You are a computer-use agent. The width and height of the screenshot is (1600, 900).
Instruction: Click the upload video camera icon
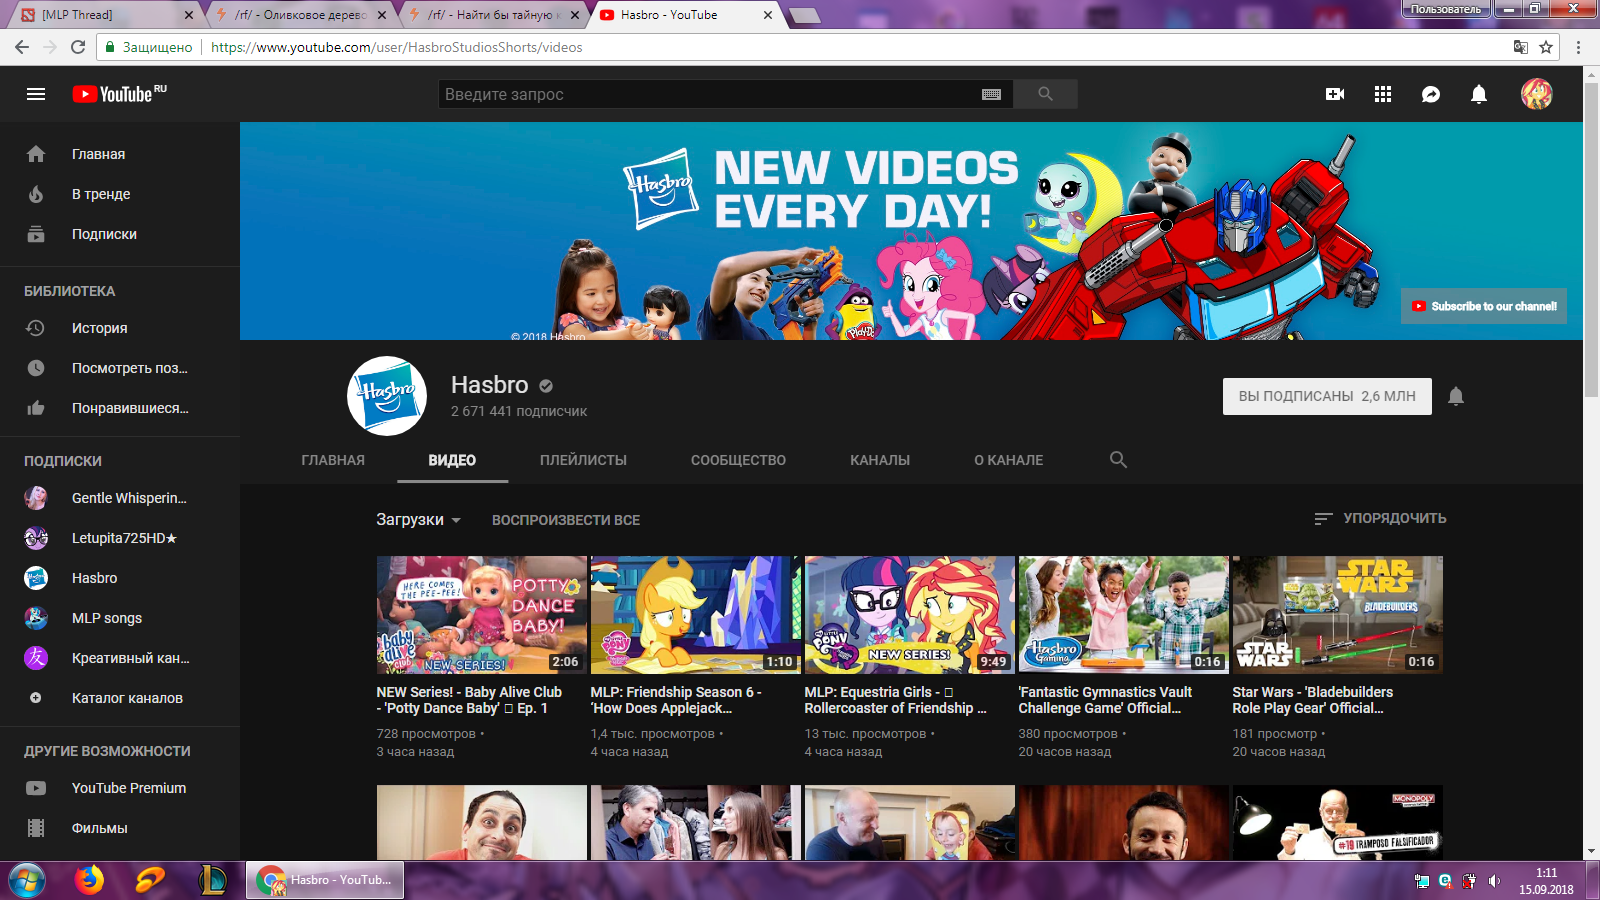click(1335, 94)
